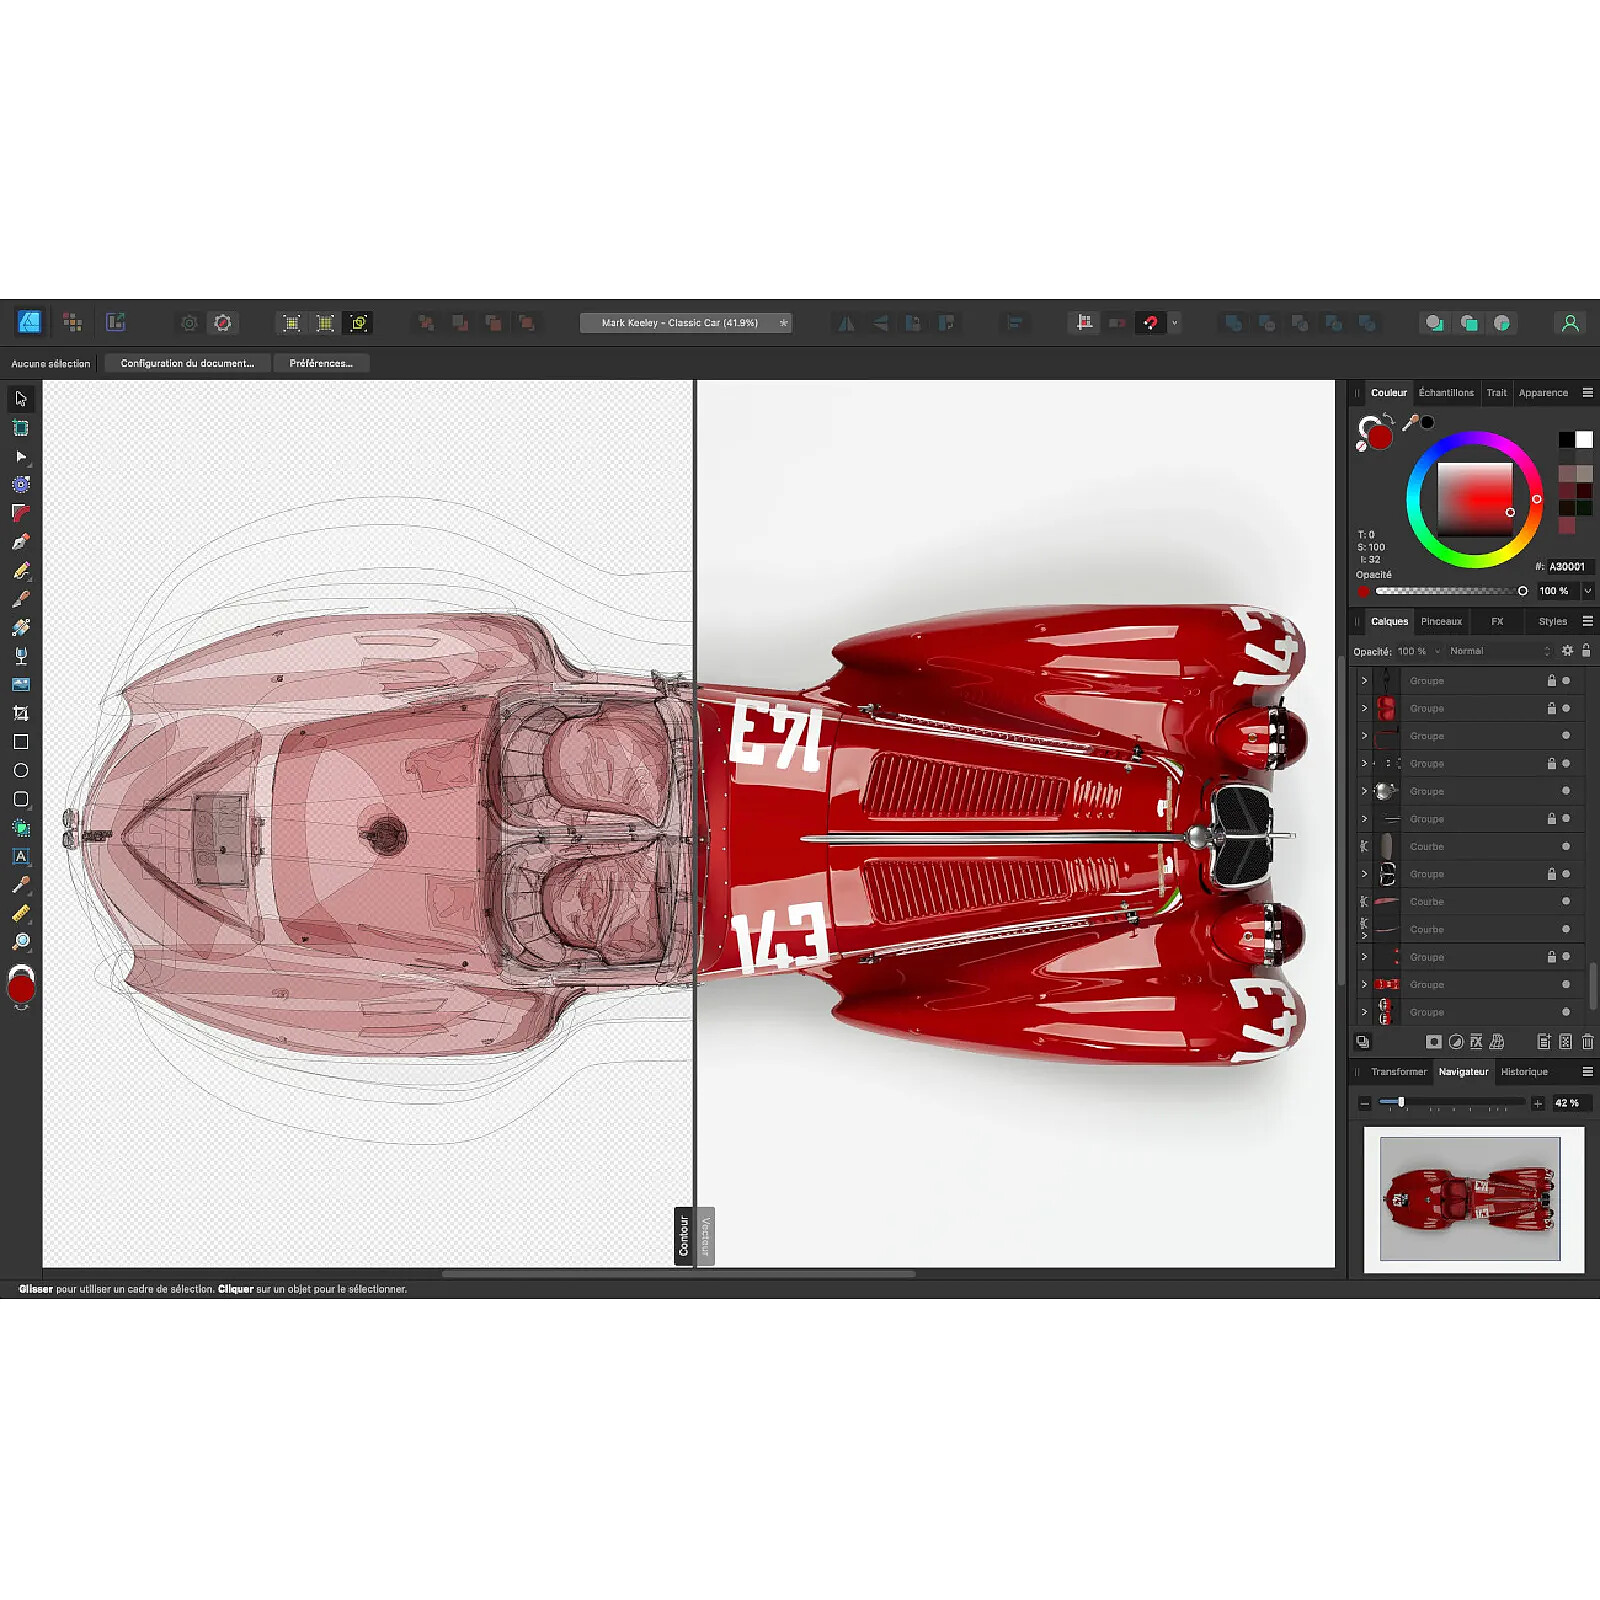Select the Pen tool in the toolbar
Image resolution: width=1600 pixels, height=1600 pixels.
point(21,542)
